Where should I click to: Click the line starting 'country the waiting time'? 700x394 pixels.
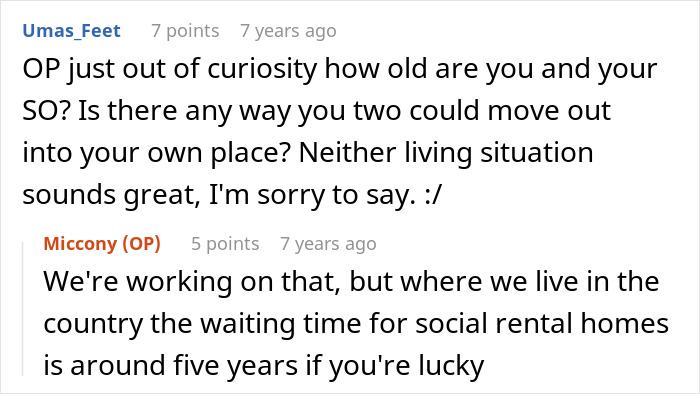tap(356, 323)
